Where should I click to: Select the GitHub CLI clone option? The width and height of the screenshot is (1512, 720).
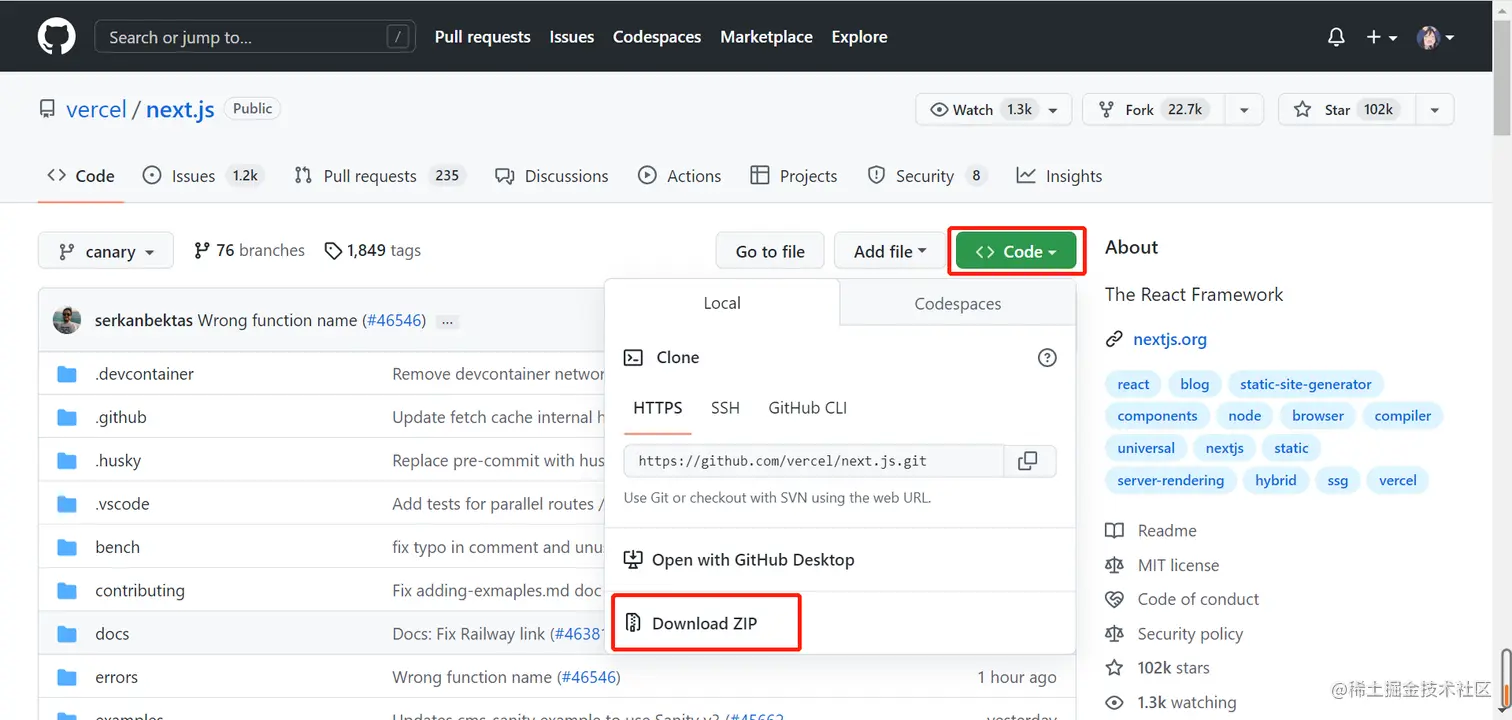pos(808,408)
